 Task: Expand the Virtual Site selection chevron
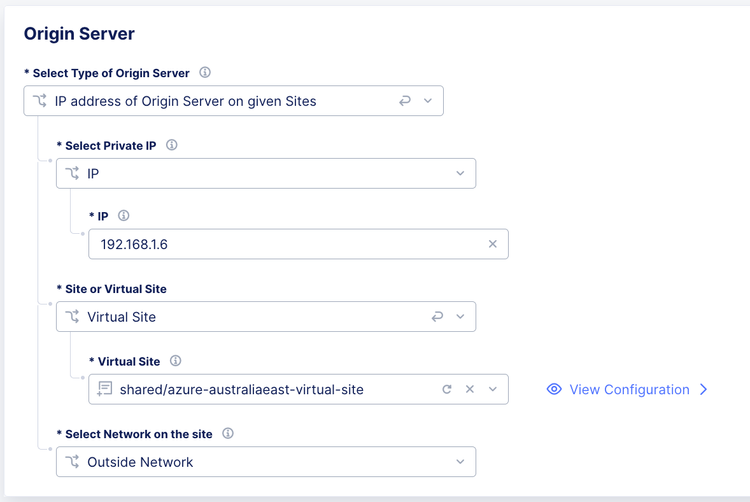[x=493, y=389]
